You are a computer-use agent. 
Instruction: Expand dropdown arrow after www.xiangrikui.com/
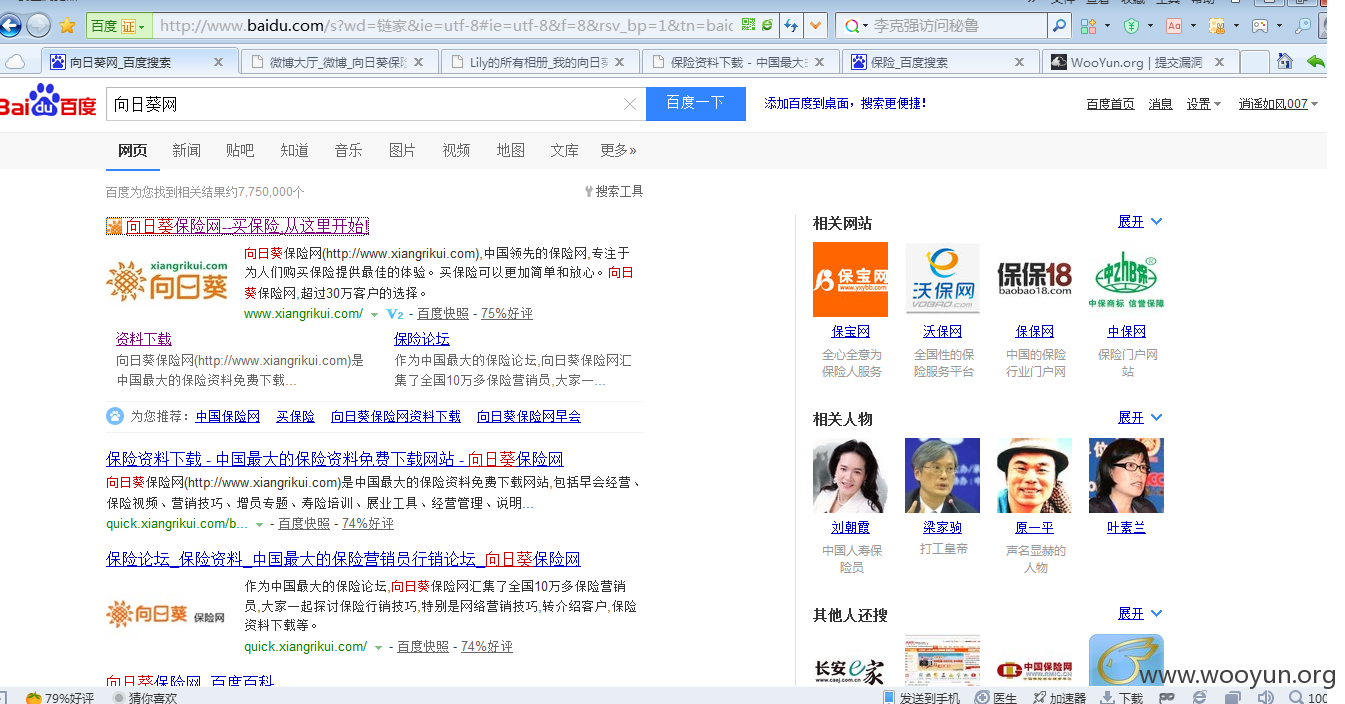(374, 314)
